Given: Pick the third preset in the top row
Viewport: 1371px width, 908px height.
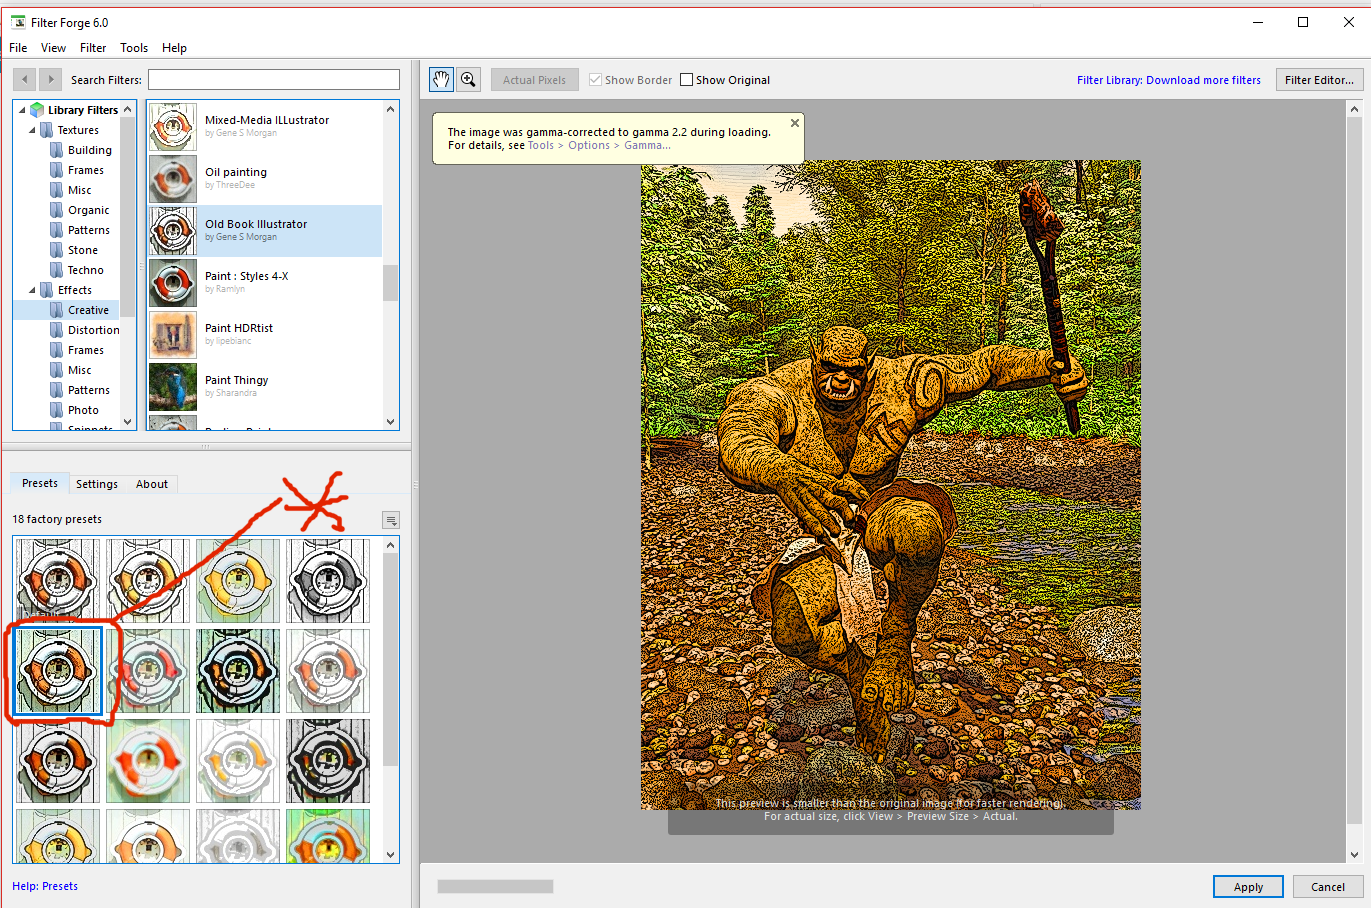Looking at the screenshot, I should [238, 581].
